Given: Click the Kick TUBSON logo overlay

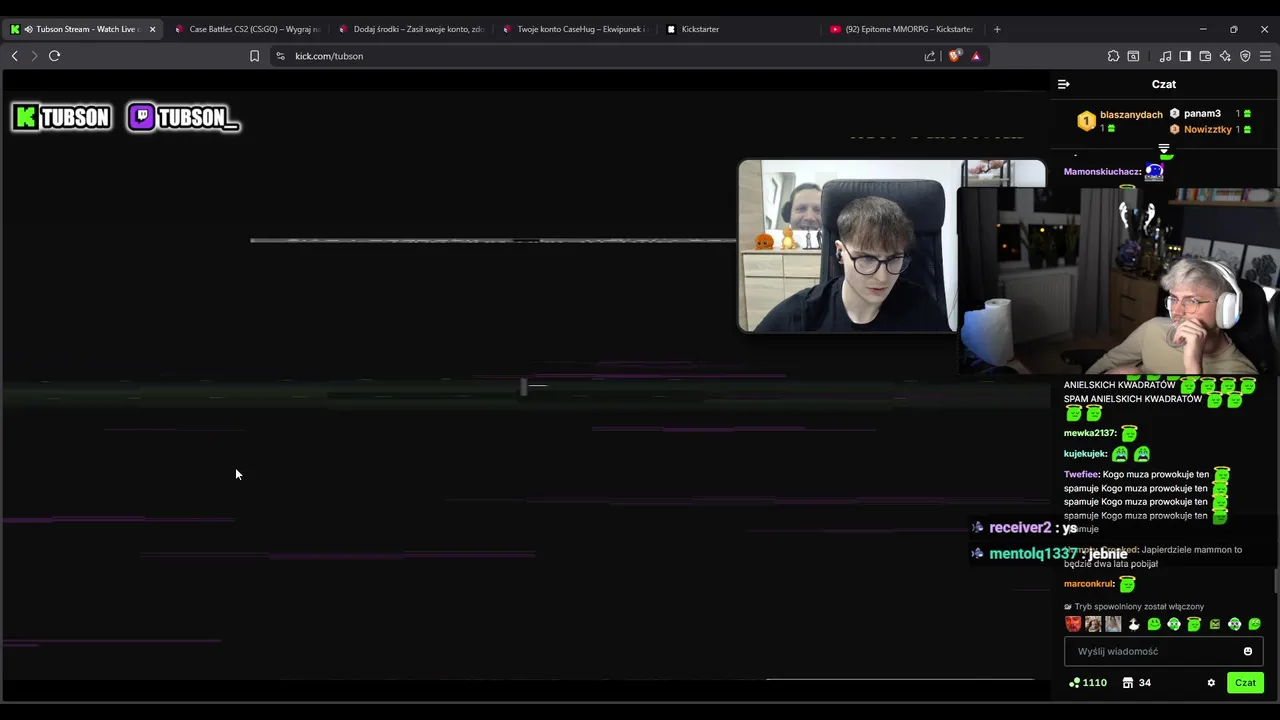Looking at the screenshot, I should 61,118.
